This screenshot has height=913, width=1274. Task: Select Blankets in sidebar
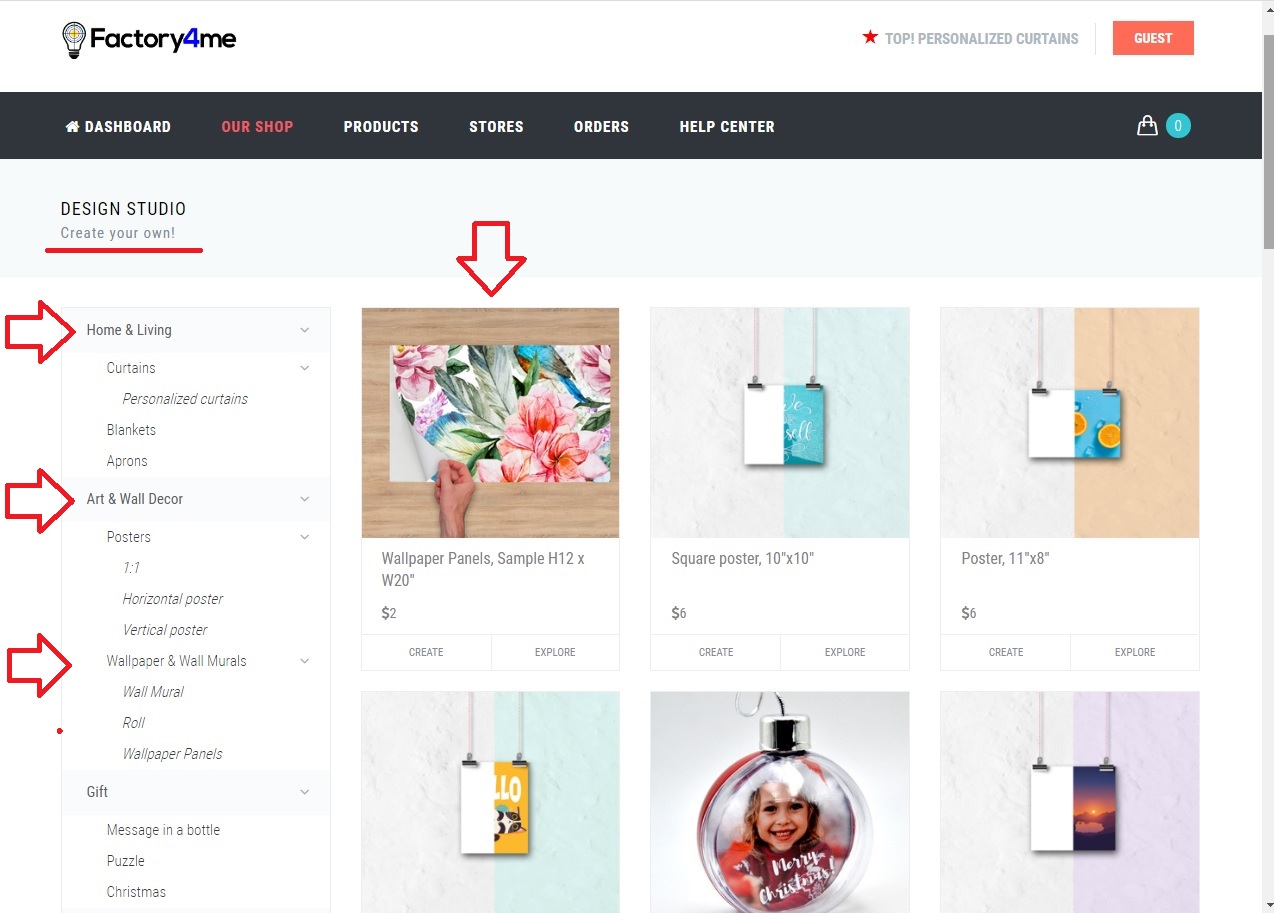coord(131,430)
